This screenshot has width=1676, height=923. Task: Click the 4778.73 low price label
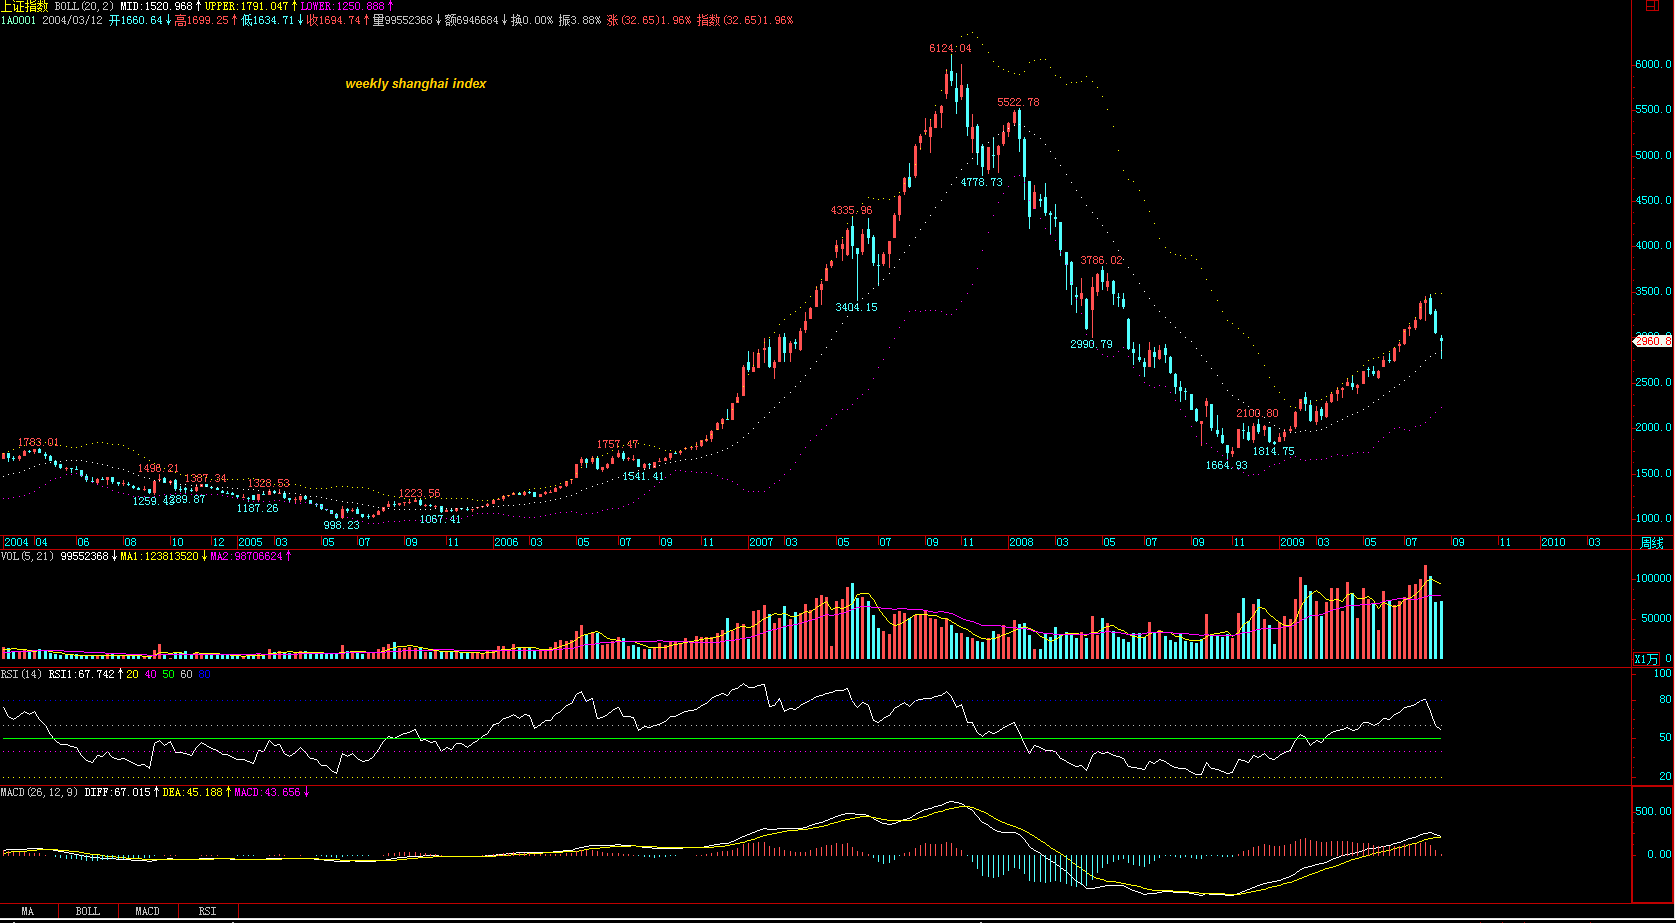[x=982, y=182]
